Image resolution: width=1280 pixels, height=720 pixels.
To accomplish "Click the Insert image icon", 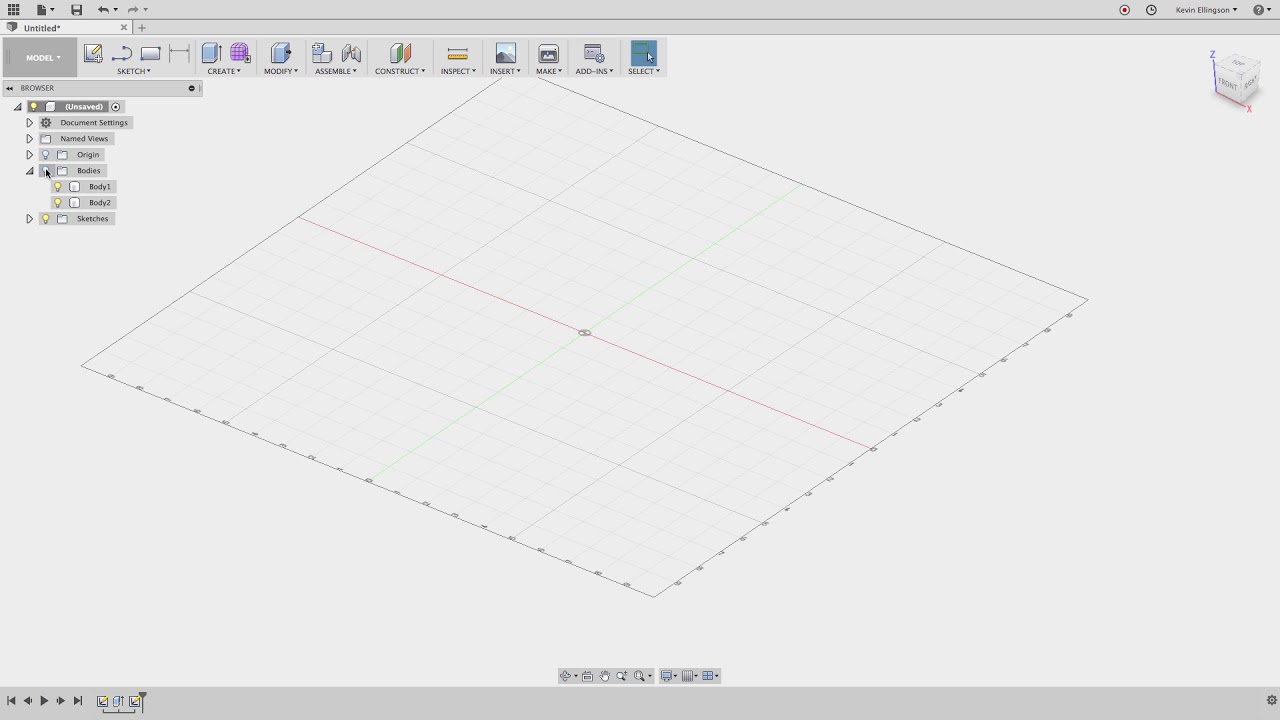I will tap(506, 54).
